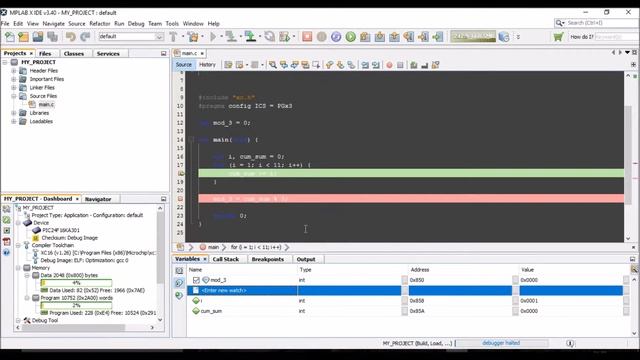Screen dimensions: 640x360
Task: Toggle the History view button in editor
Action: (207, 65)
